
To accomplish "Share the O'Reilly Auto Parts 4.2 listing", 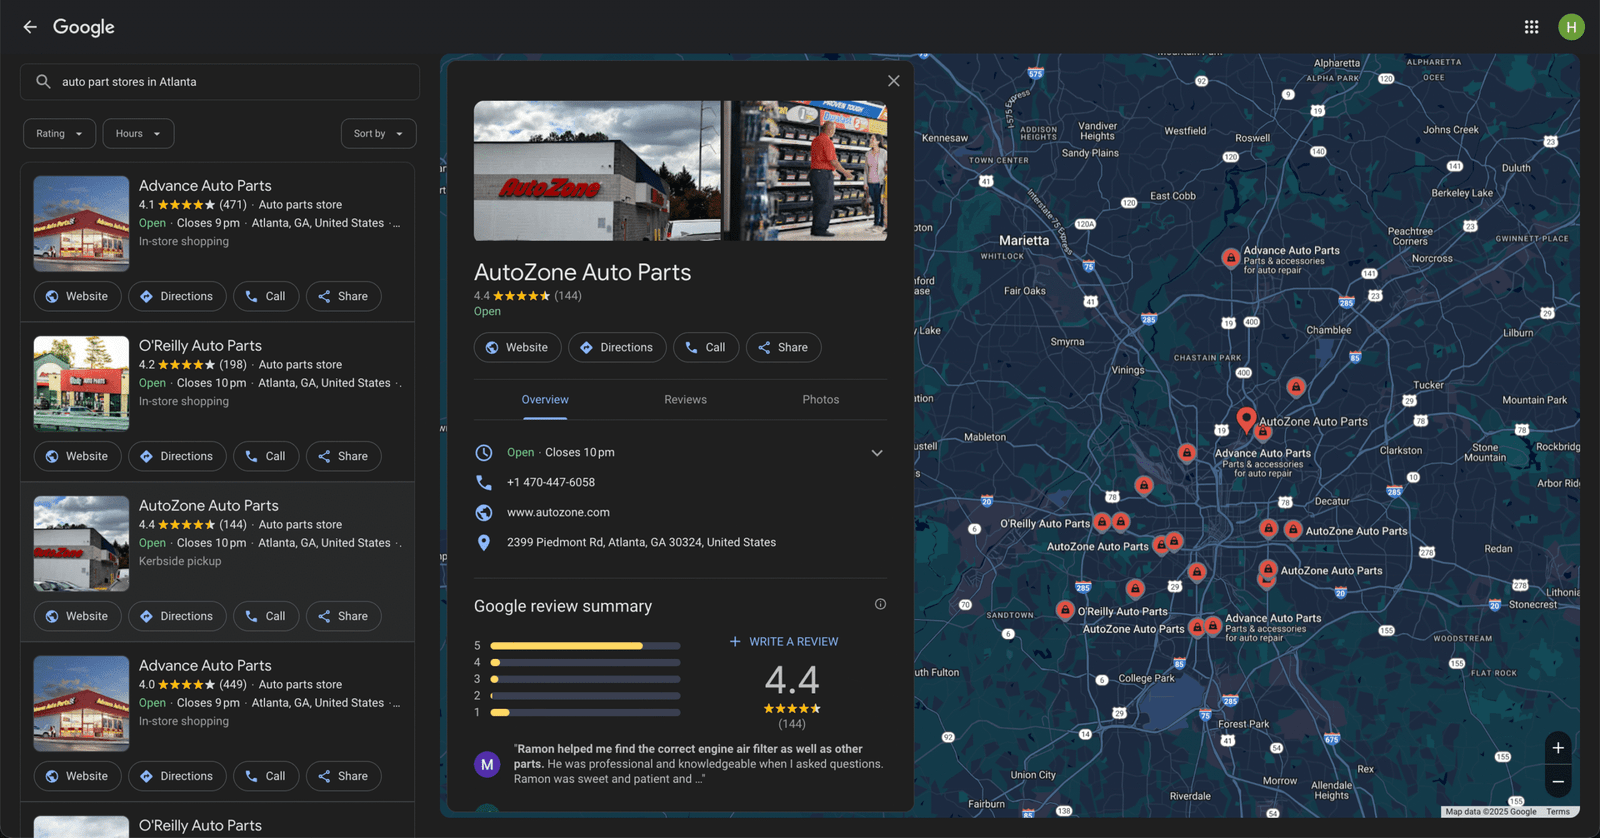I will (343, 457).
